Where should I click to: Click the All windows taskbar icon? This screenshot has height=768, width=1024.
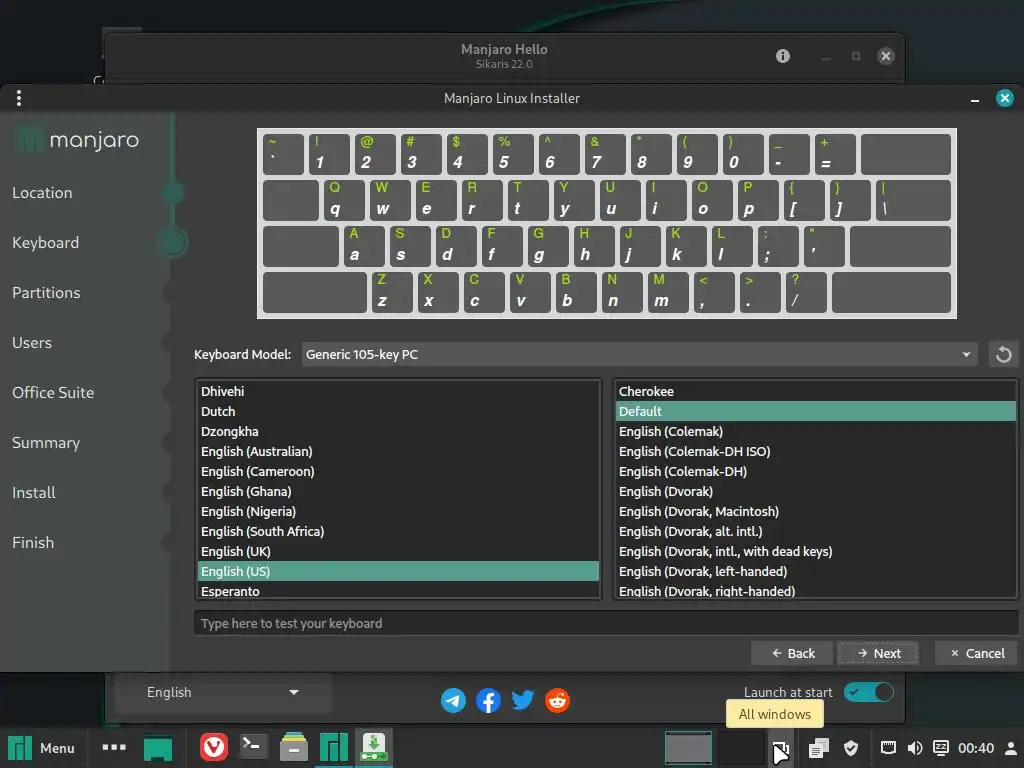click(x=780, y=748)
